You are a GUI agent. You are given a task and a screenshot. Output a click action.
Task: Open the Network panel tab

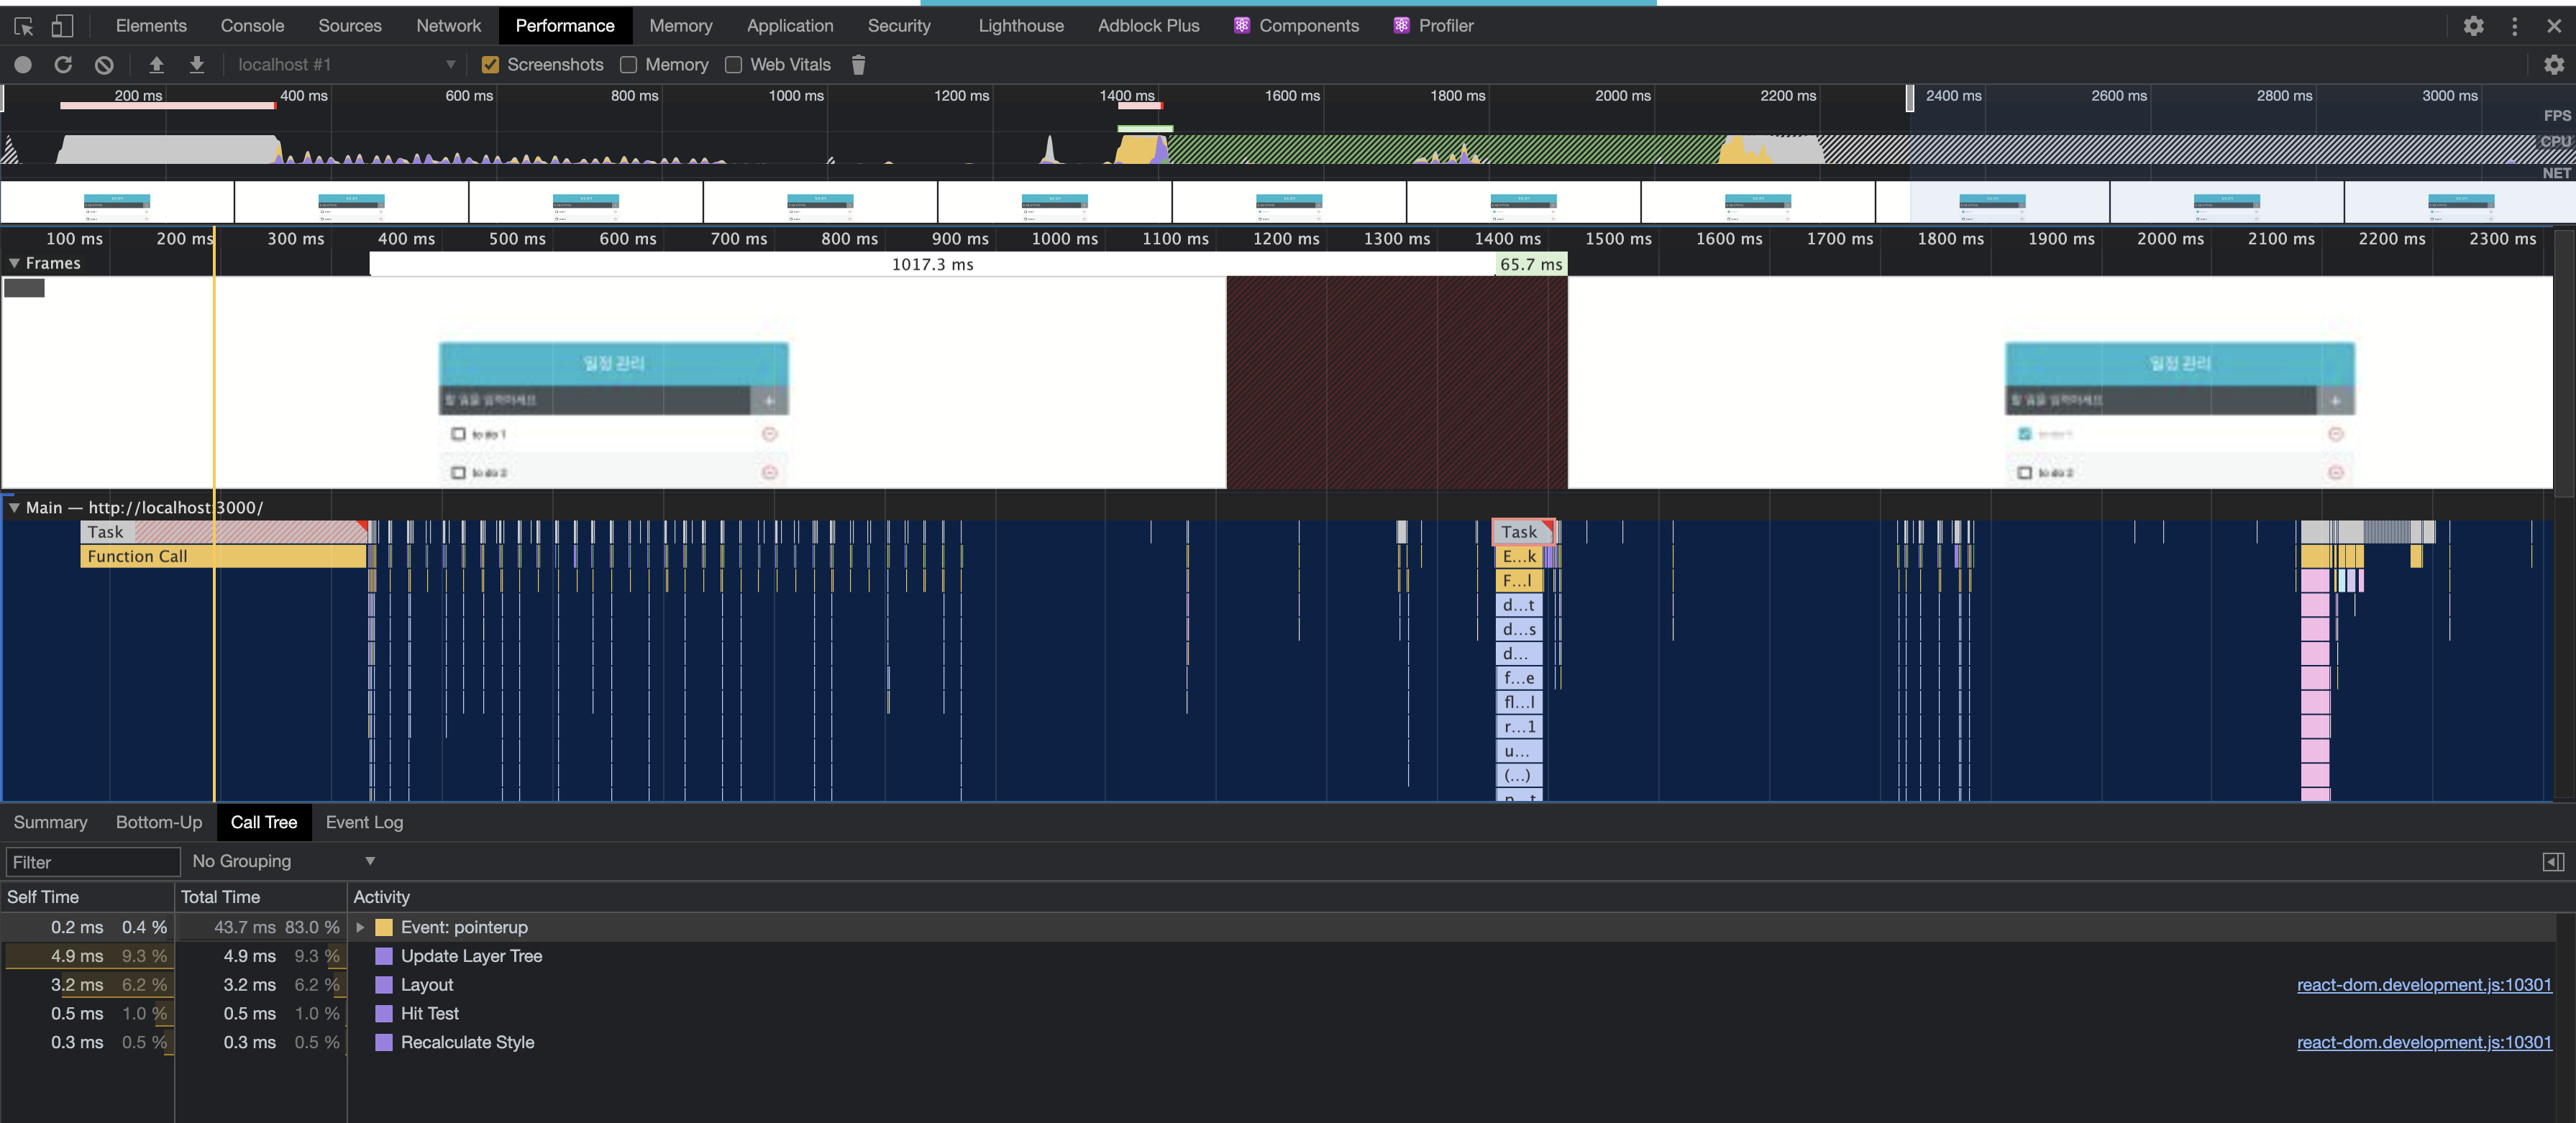click(x=448, y=26)
